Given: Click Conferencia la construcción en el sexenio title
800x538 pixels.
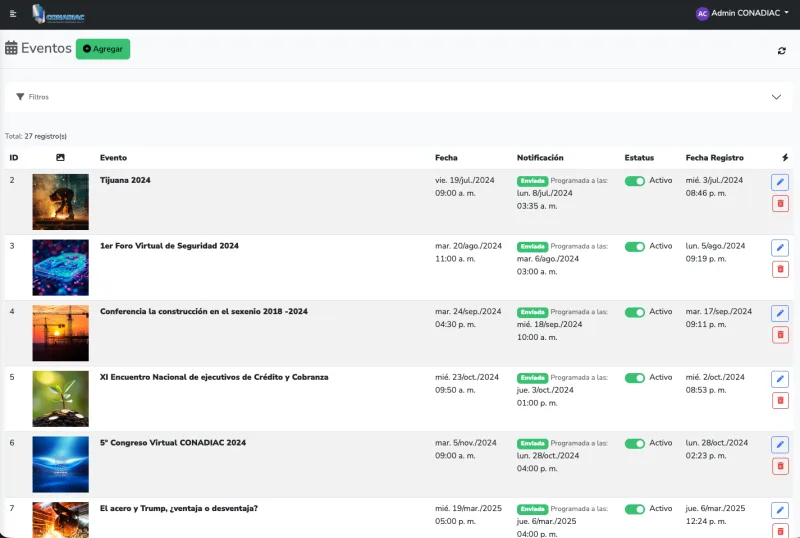Looking at the screenshot, I should (204, 311).
